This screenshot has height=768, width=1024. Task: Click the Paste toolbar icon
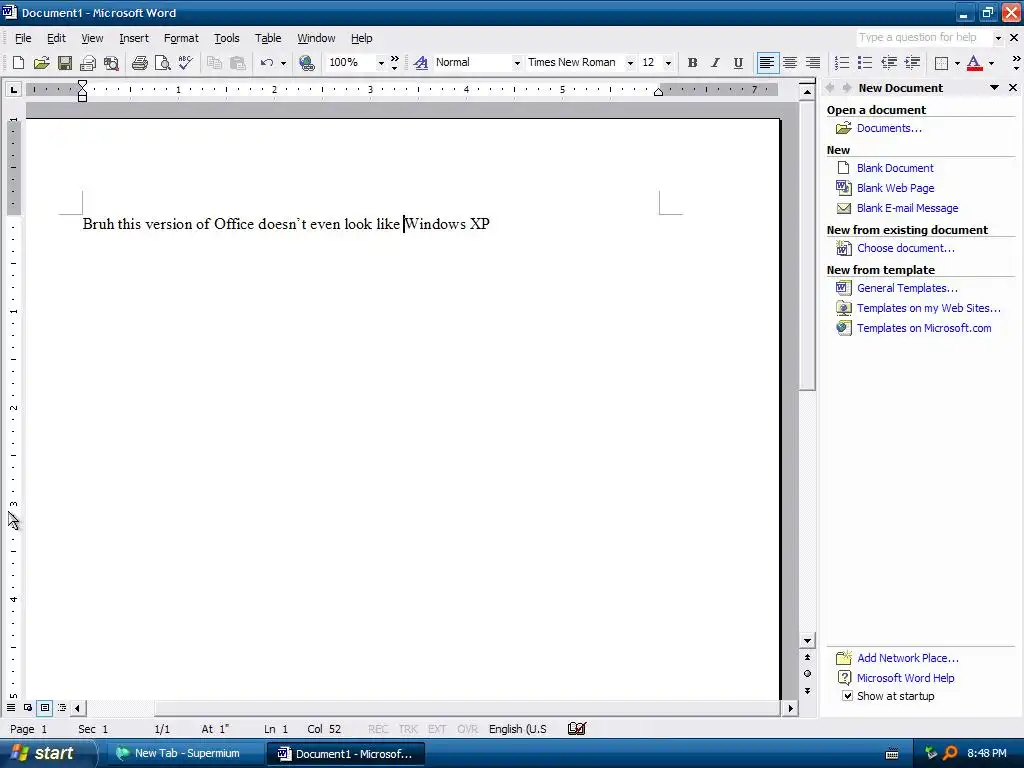[x=238, y=63]
